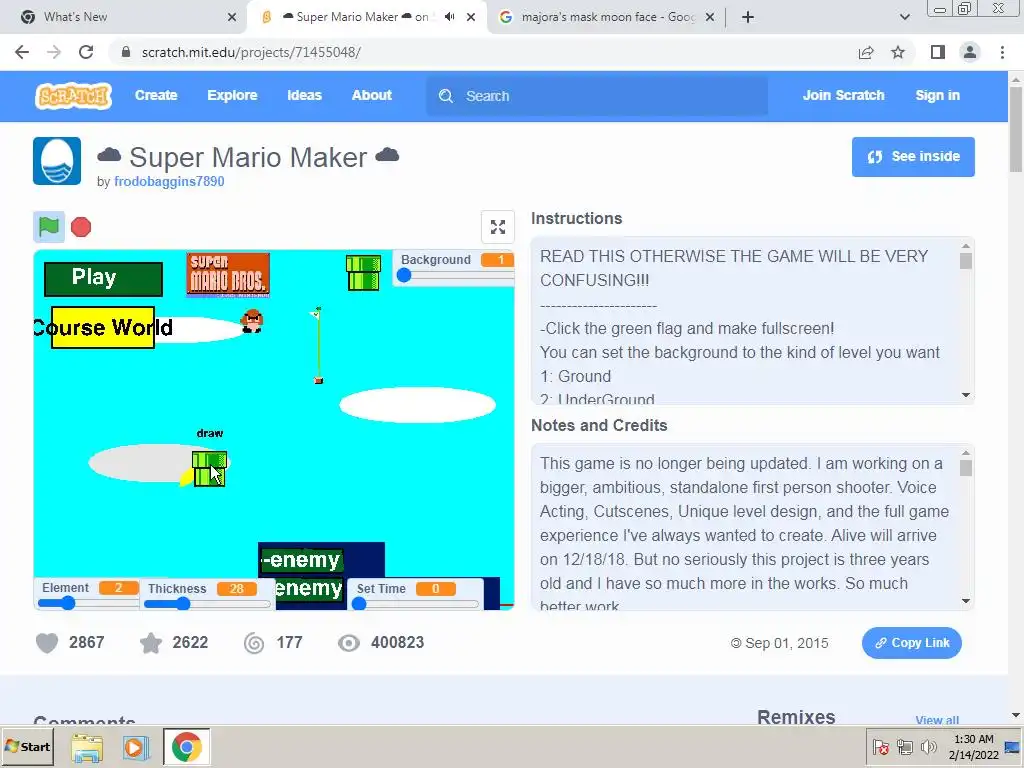The image size is (1024, 768).
Task: Switch to majora's mask moon face tab
Action: click(609, 17)
